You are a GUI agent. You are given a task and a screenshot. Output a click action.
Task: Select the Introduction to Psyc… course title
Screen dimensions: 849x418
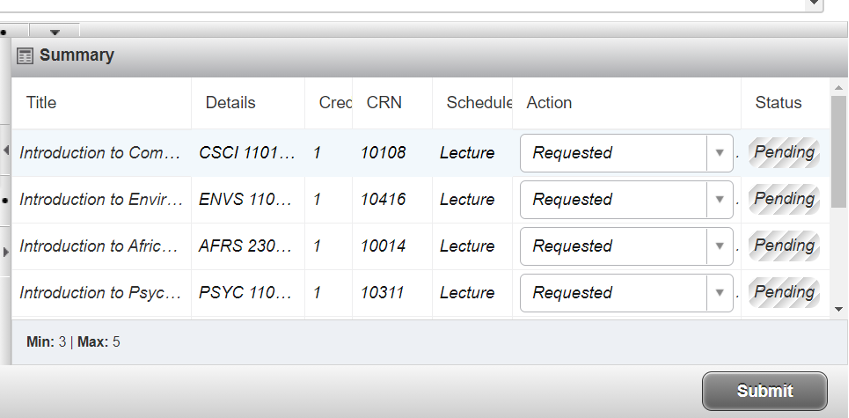100,292
